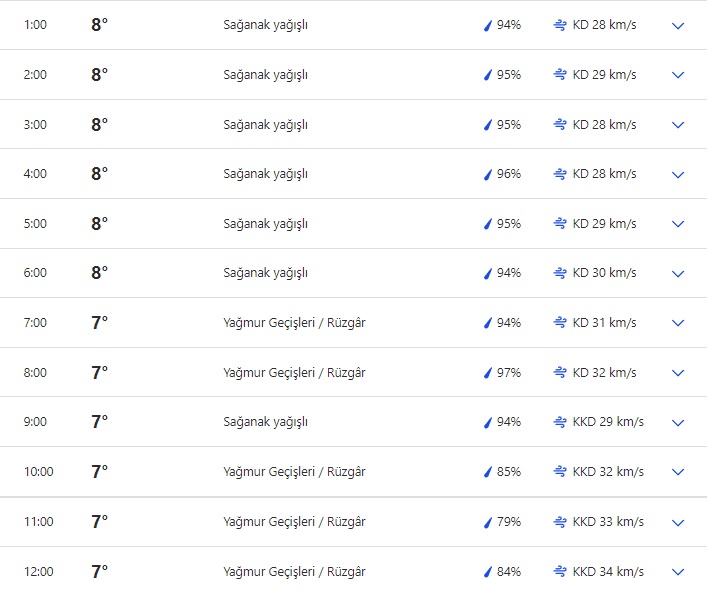Click the KD 31 km/s wind value
The width and height of the screenshot is (707, 593).
[x=604, y=323]
